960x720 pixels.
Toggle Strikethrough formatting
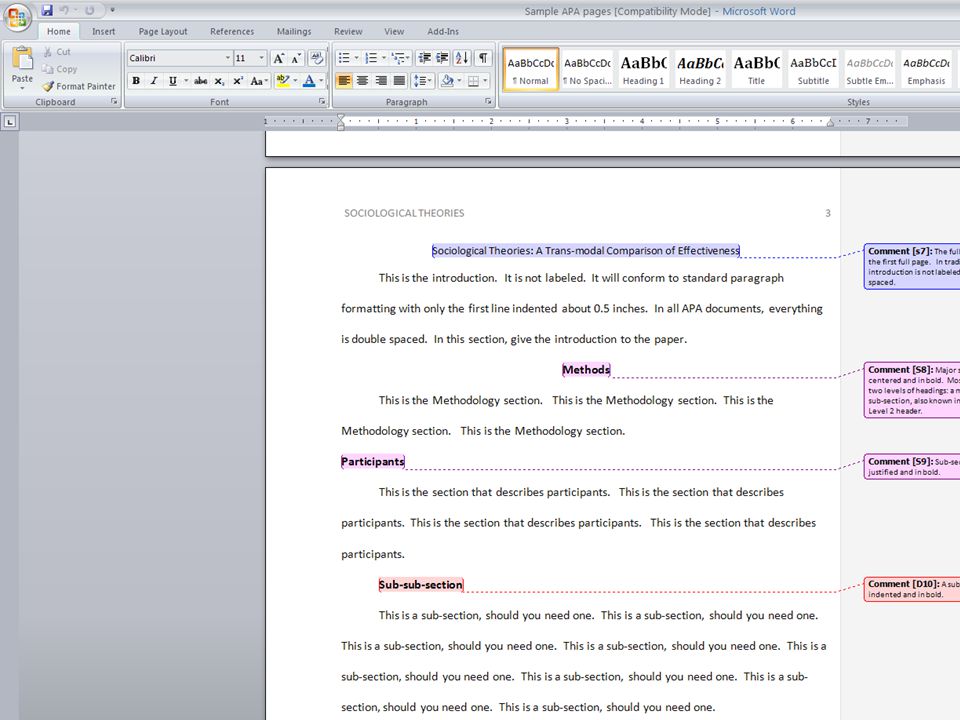point(200,81)
